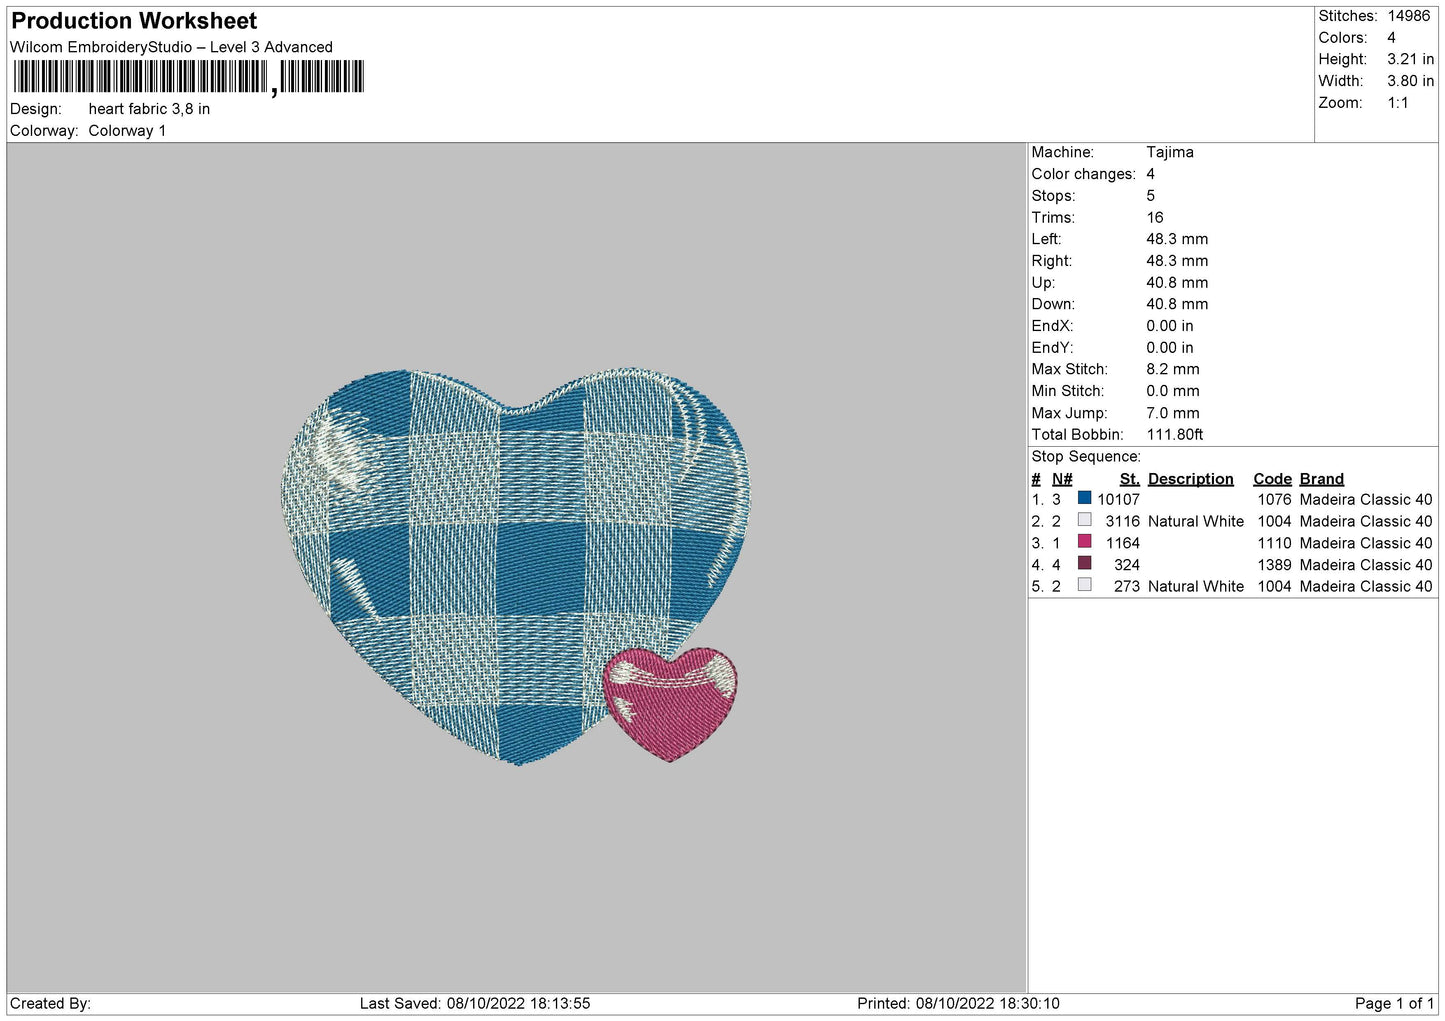Click stitch count 10107 in stop row 1

point(1118,500)
